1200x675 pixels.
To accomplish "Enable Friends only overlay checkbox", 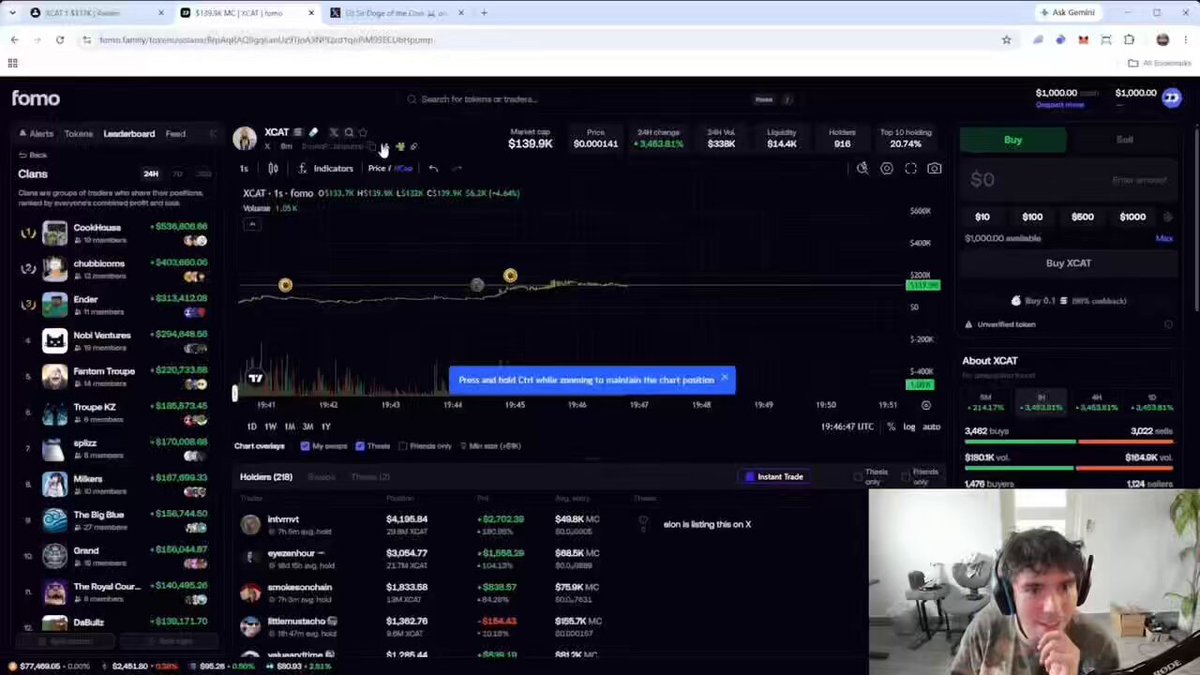I will point(403,446).
